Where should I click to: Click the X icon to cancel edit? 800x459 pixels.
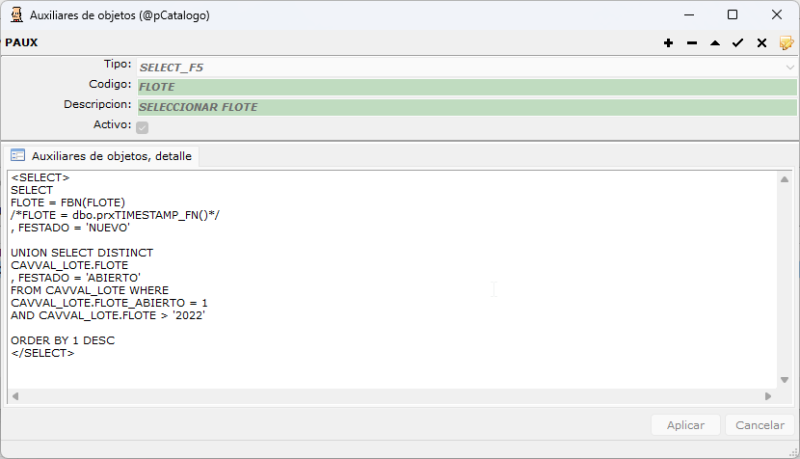(x=762, y=43)
